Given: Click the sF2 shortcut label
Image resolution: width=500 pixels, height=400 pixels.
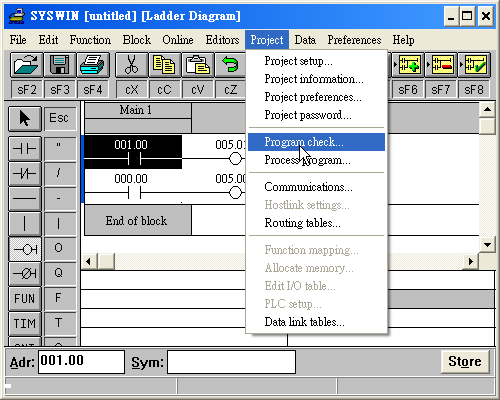Looking at the screenshot, I should (27, 90).
